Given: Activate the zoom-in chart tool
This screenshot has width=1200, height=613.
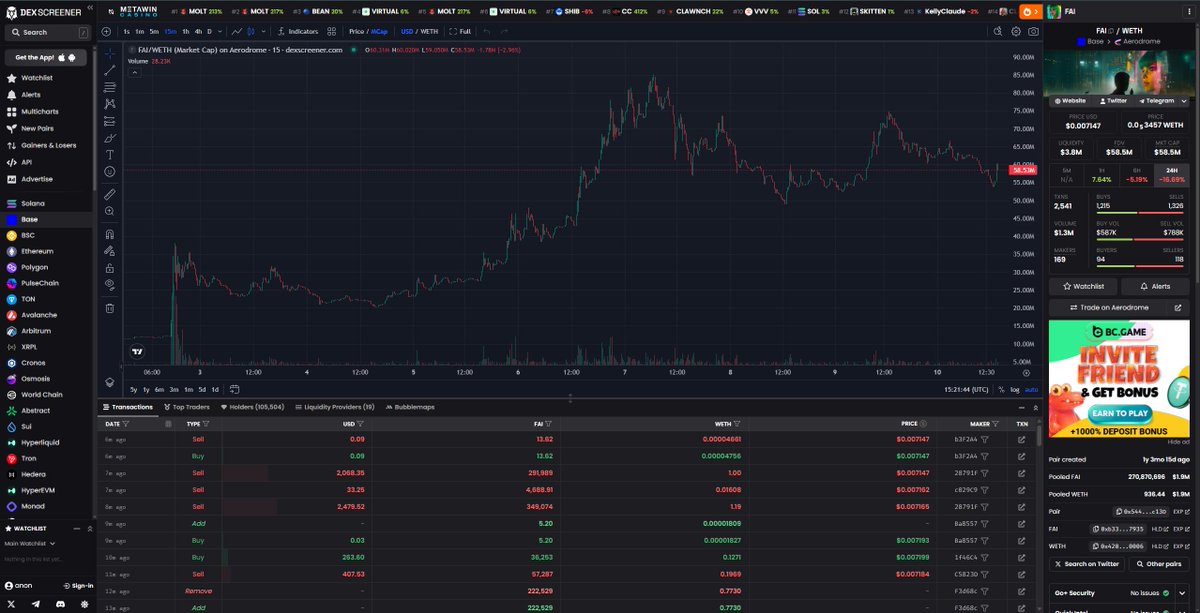Looking at the screenshot, I should coord(110,211).
